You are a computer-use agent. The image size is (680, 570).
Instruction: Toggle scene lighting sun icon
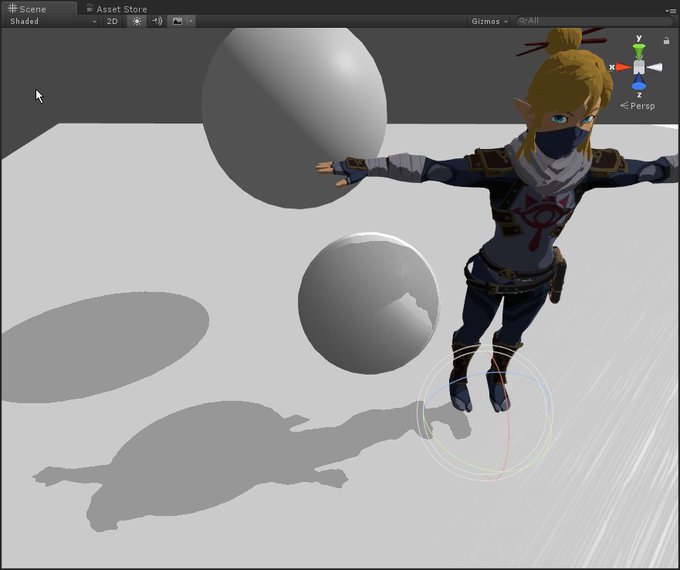pyautogui.click(x=137, y=21)
